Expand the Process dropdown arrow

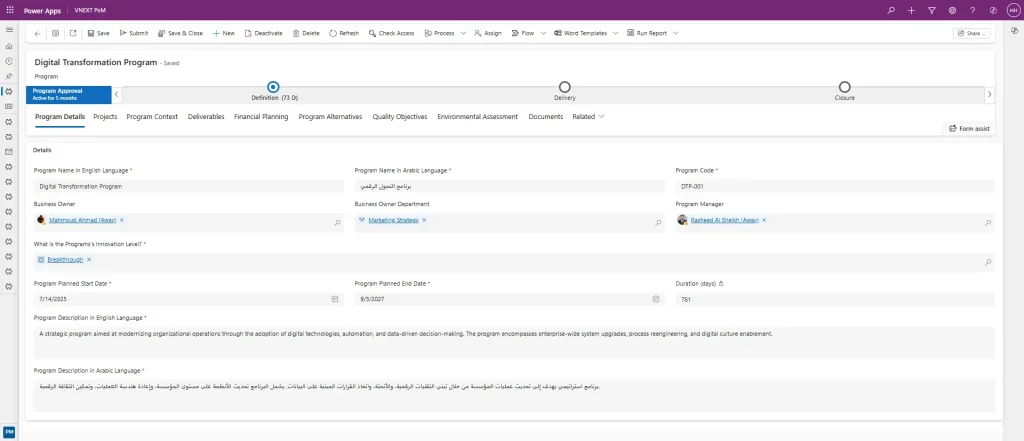464,33
